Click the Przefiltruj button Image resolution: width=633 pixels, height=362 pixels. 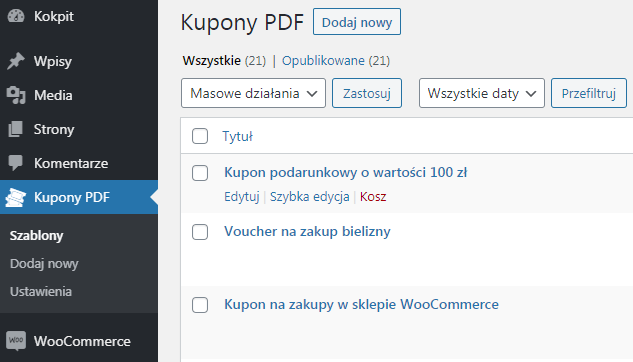pos(589,93)
